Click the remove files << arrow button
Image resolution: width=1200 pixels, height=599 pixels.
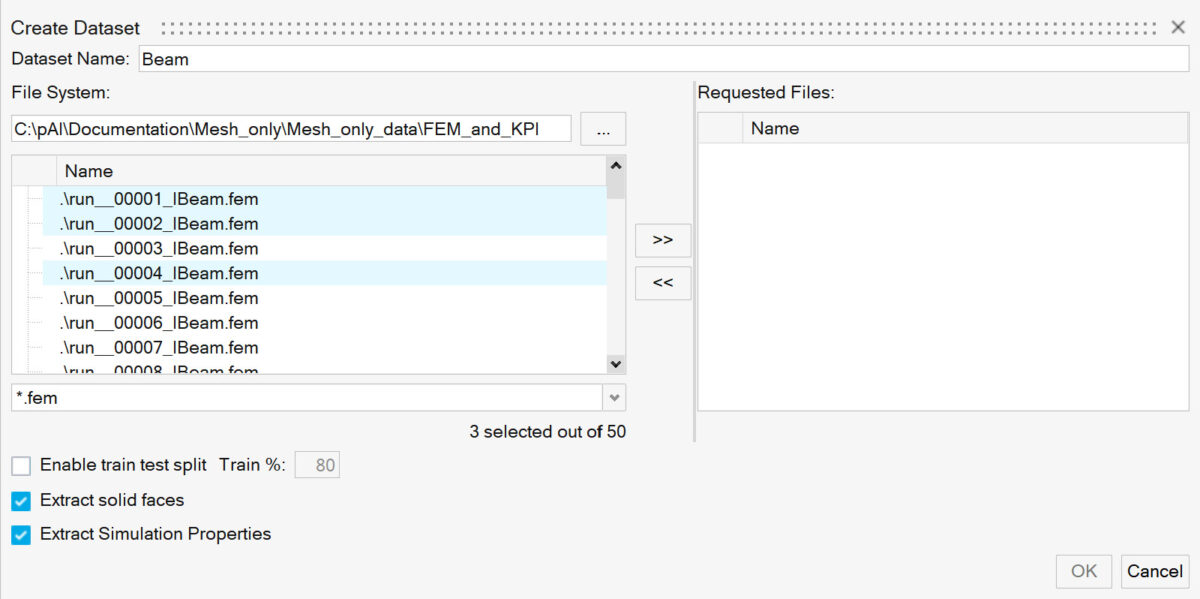click(662, 283)
